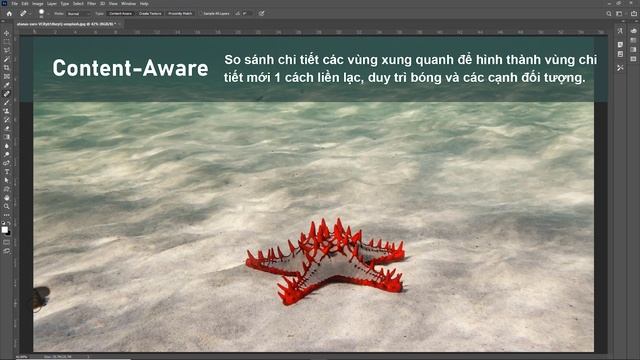Viewport: 640px width, 360px height.
Task: Select the Move tool
Action: [7, 33]
